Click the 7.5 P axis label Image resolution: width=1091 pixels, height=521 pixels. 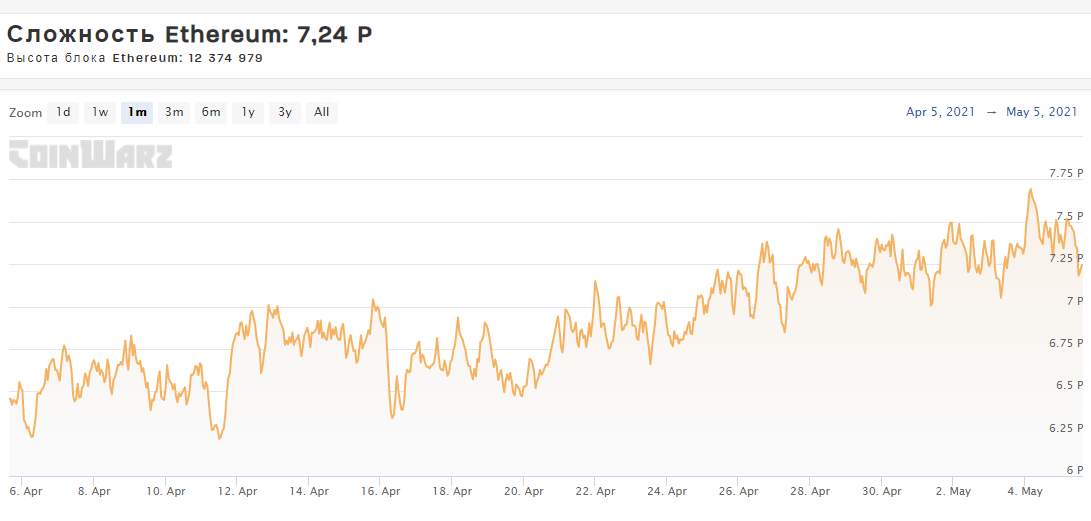tap(1069, 216)
